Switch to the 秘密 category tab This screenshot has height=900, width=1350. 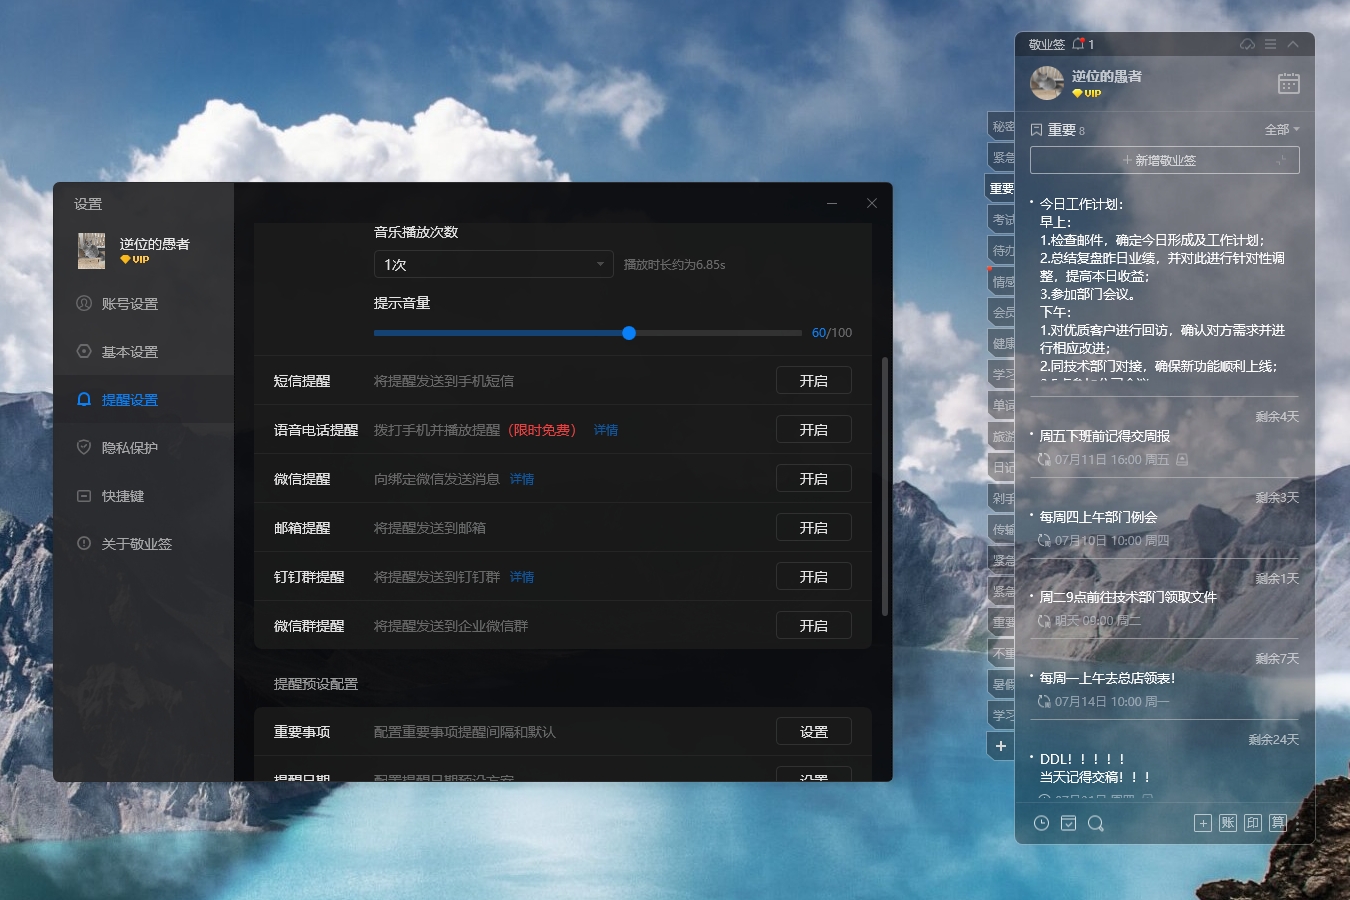click(x=1002, y=126)
